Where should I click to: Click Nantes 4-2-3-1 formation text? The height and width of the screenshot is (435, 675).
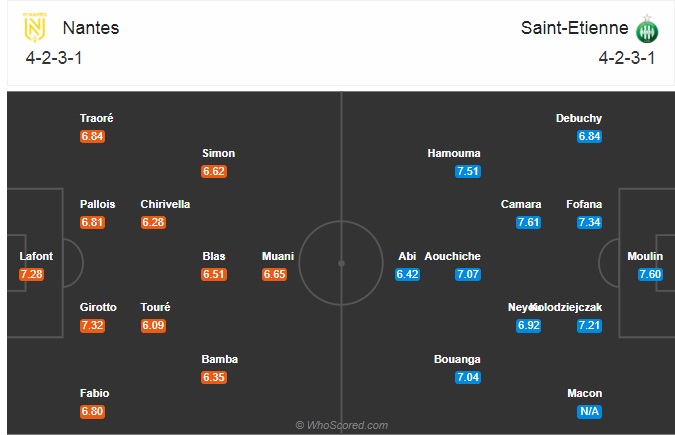pos(54,58)
